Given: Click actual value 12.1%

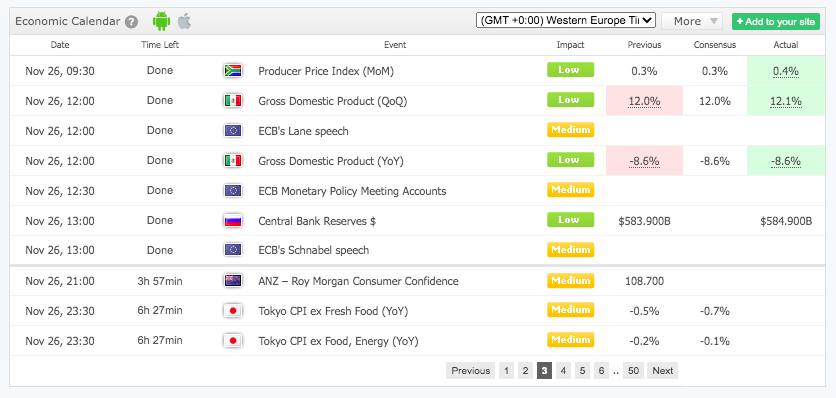Looking at the screenshot, I should [786, 101].
